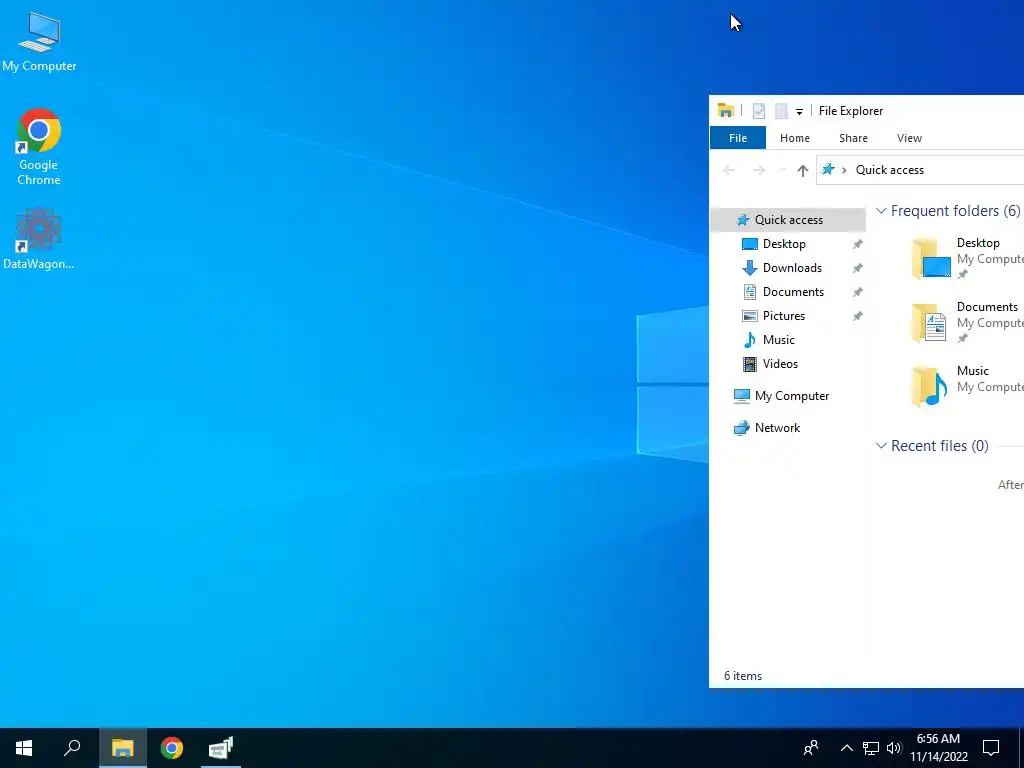Open recent locations dropdown arrow
This screenshot has height=768, width=1024.
tap(782, 170)
